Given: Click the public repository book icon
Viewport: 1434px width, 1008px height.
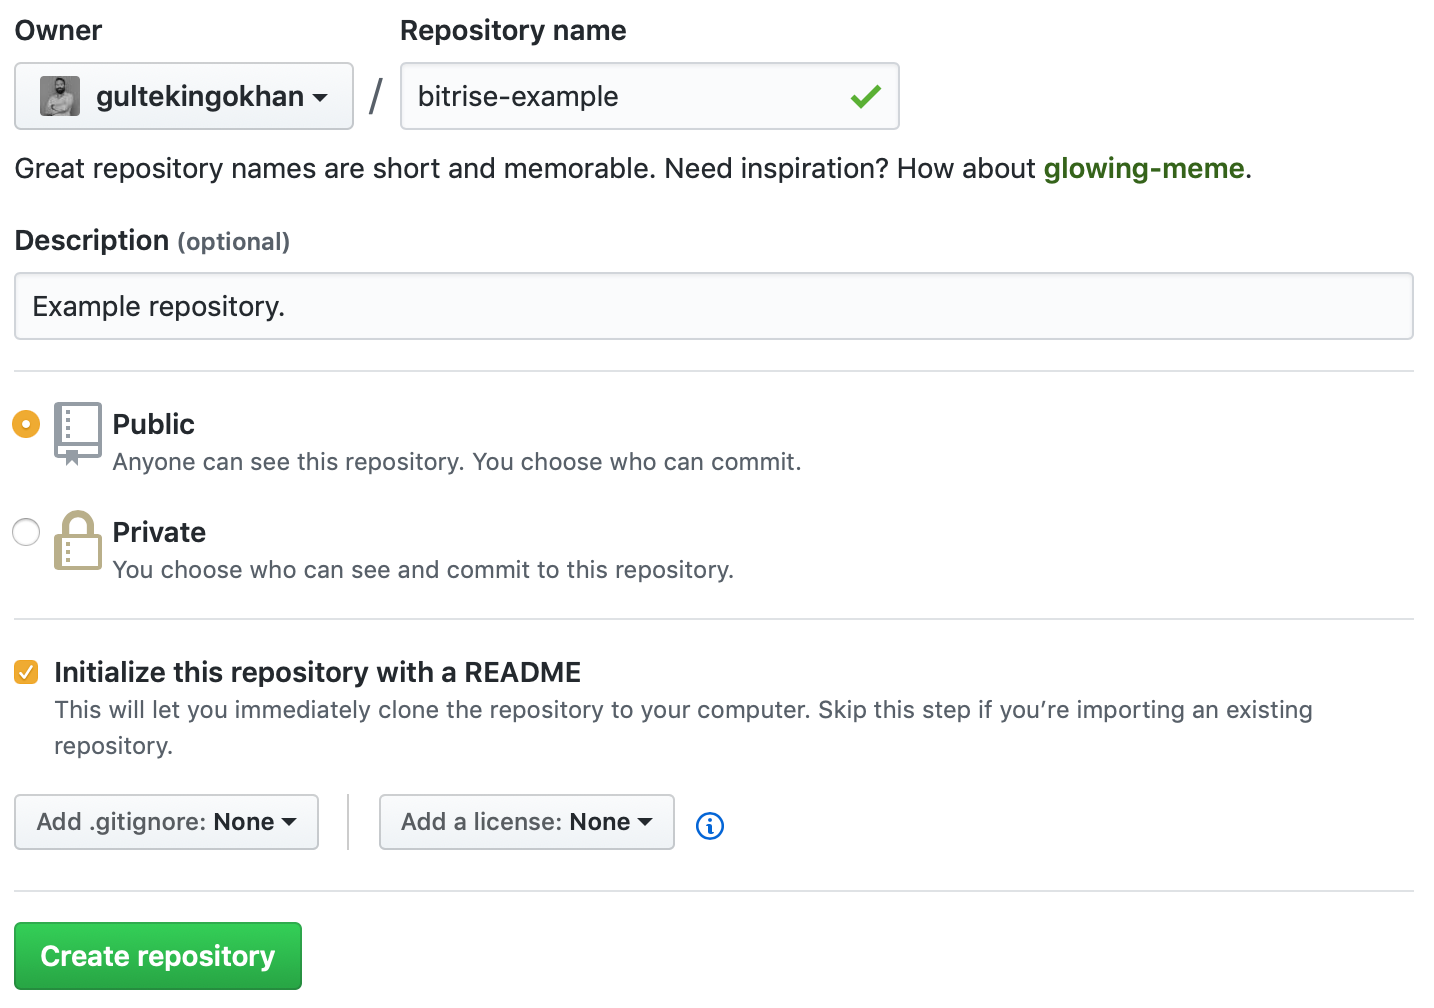Looking at the screenshot, I should [77, 433].
